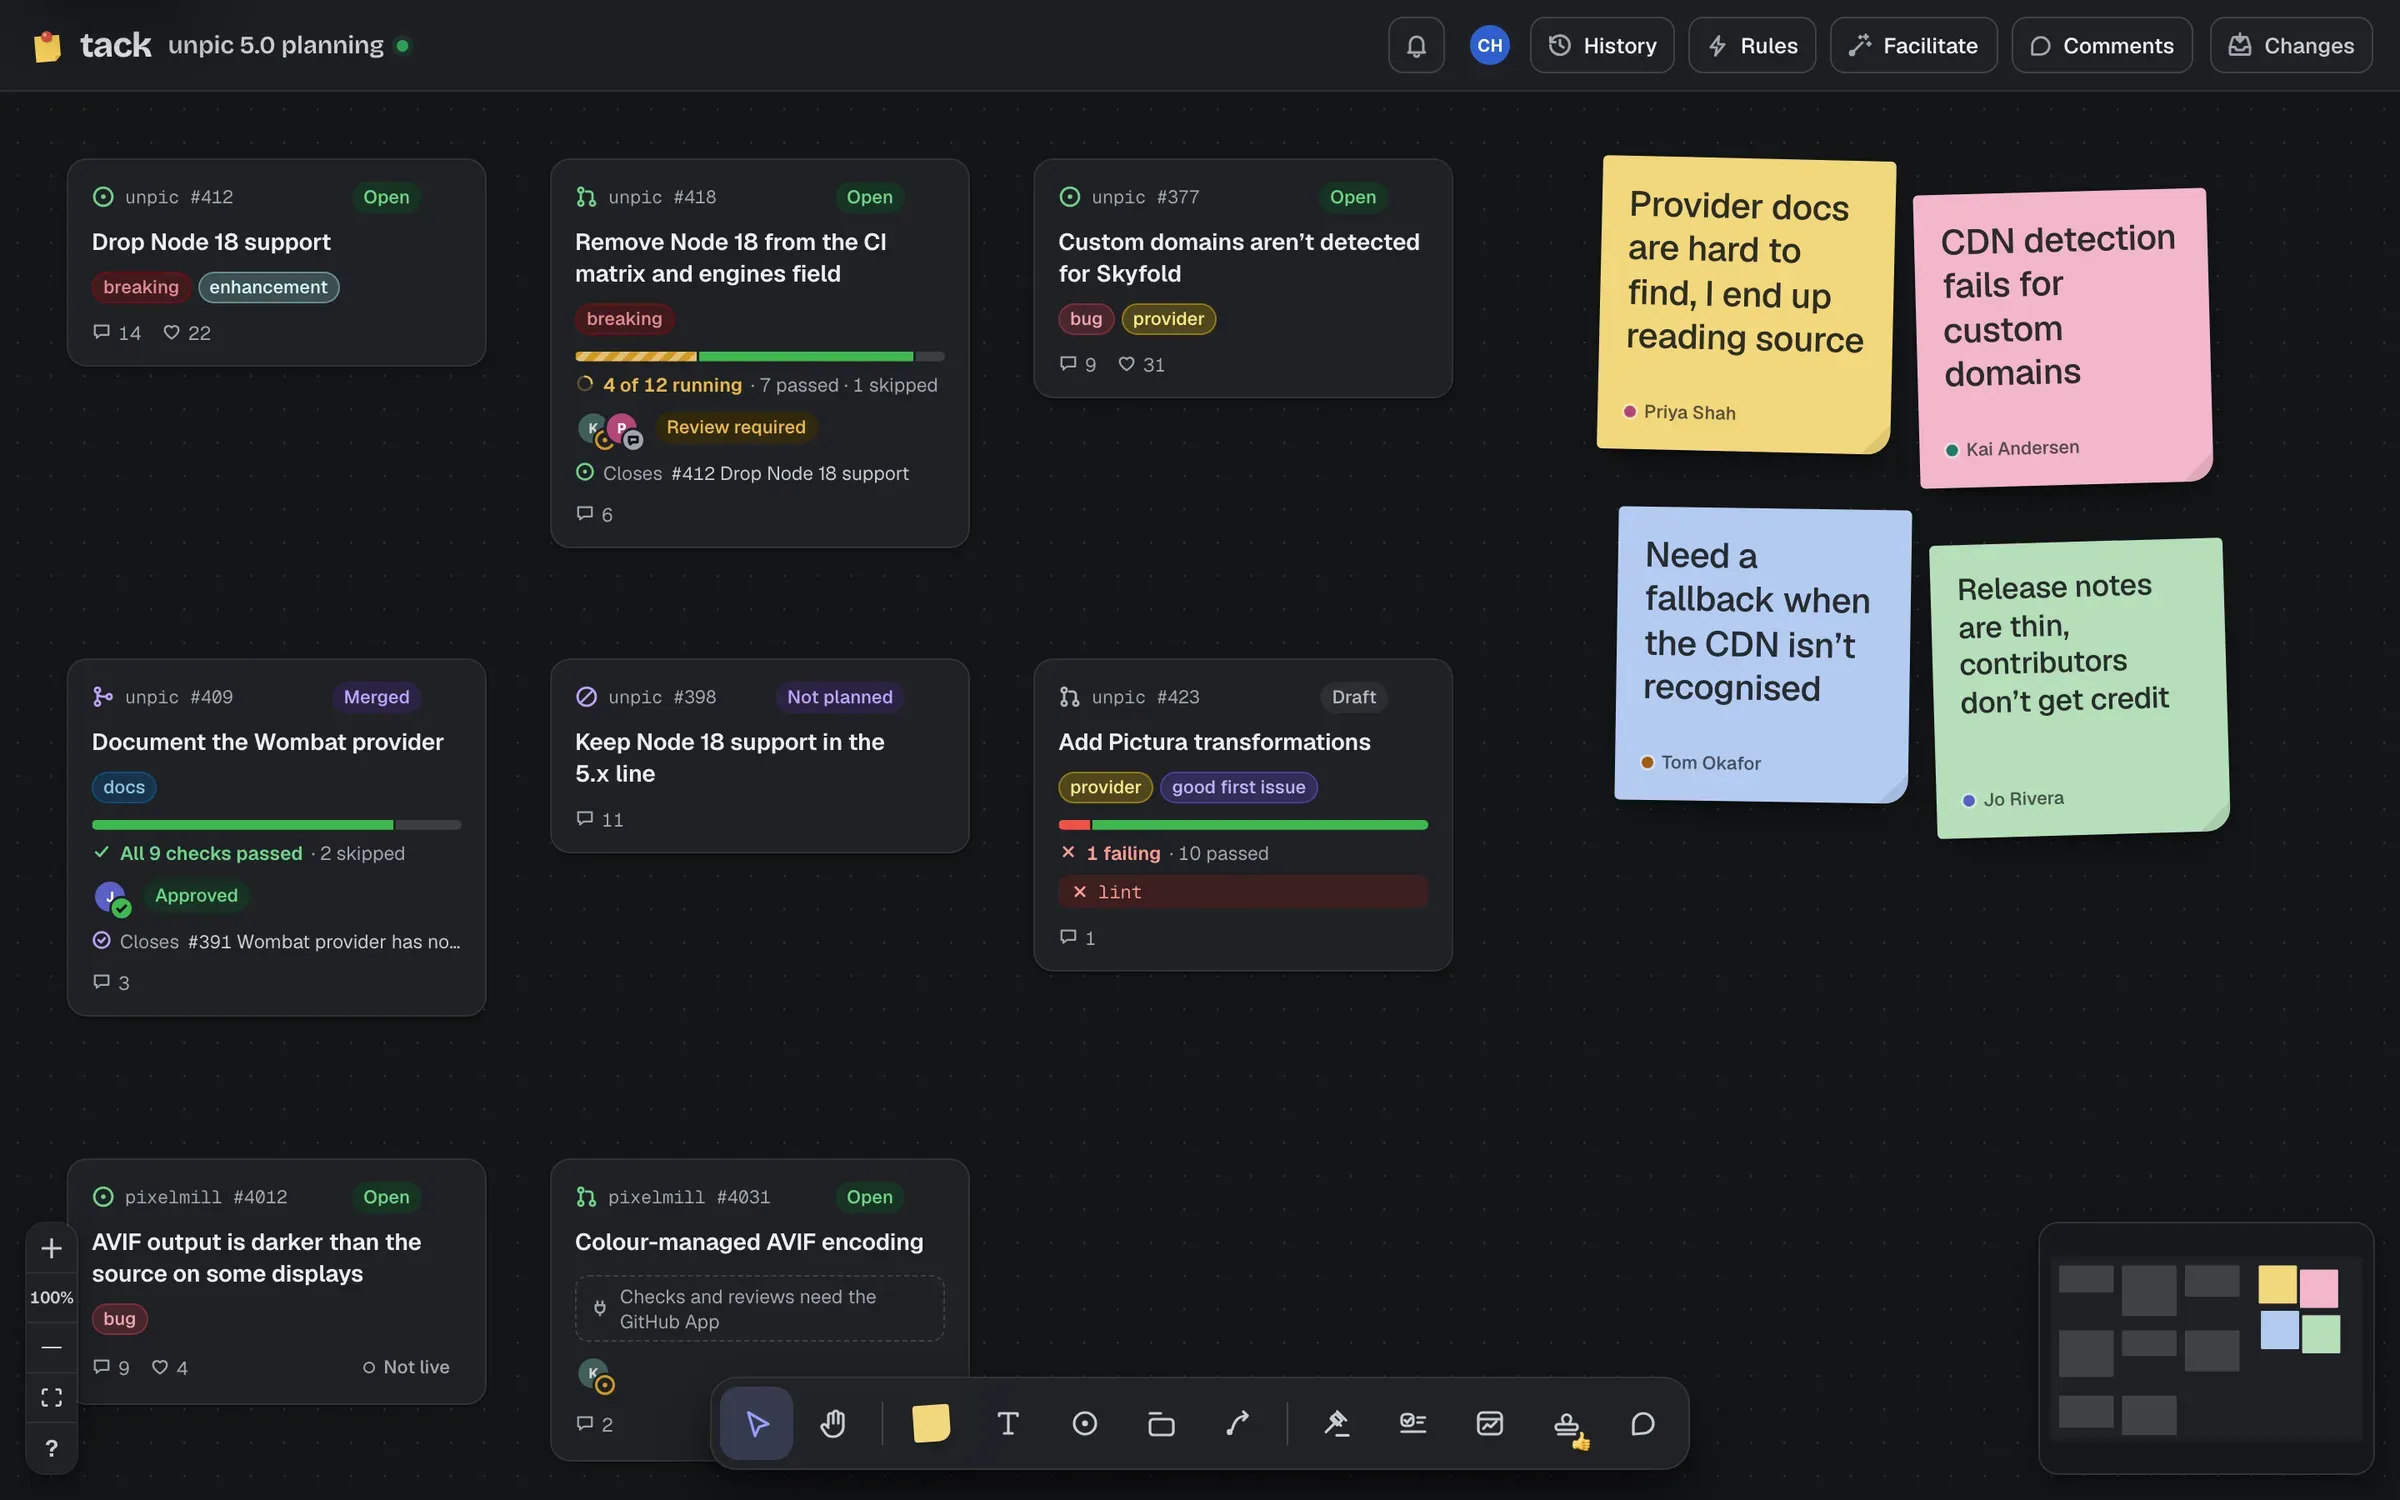The height and width of the screenshot is (1500, 2400).
Task: Select the hand pan tool
Action: pyautogui.click(x=833, y=1422)
